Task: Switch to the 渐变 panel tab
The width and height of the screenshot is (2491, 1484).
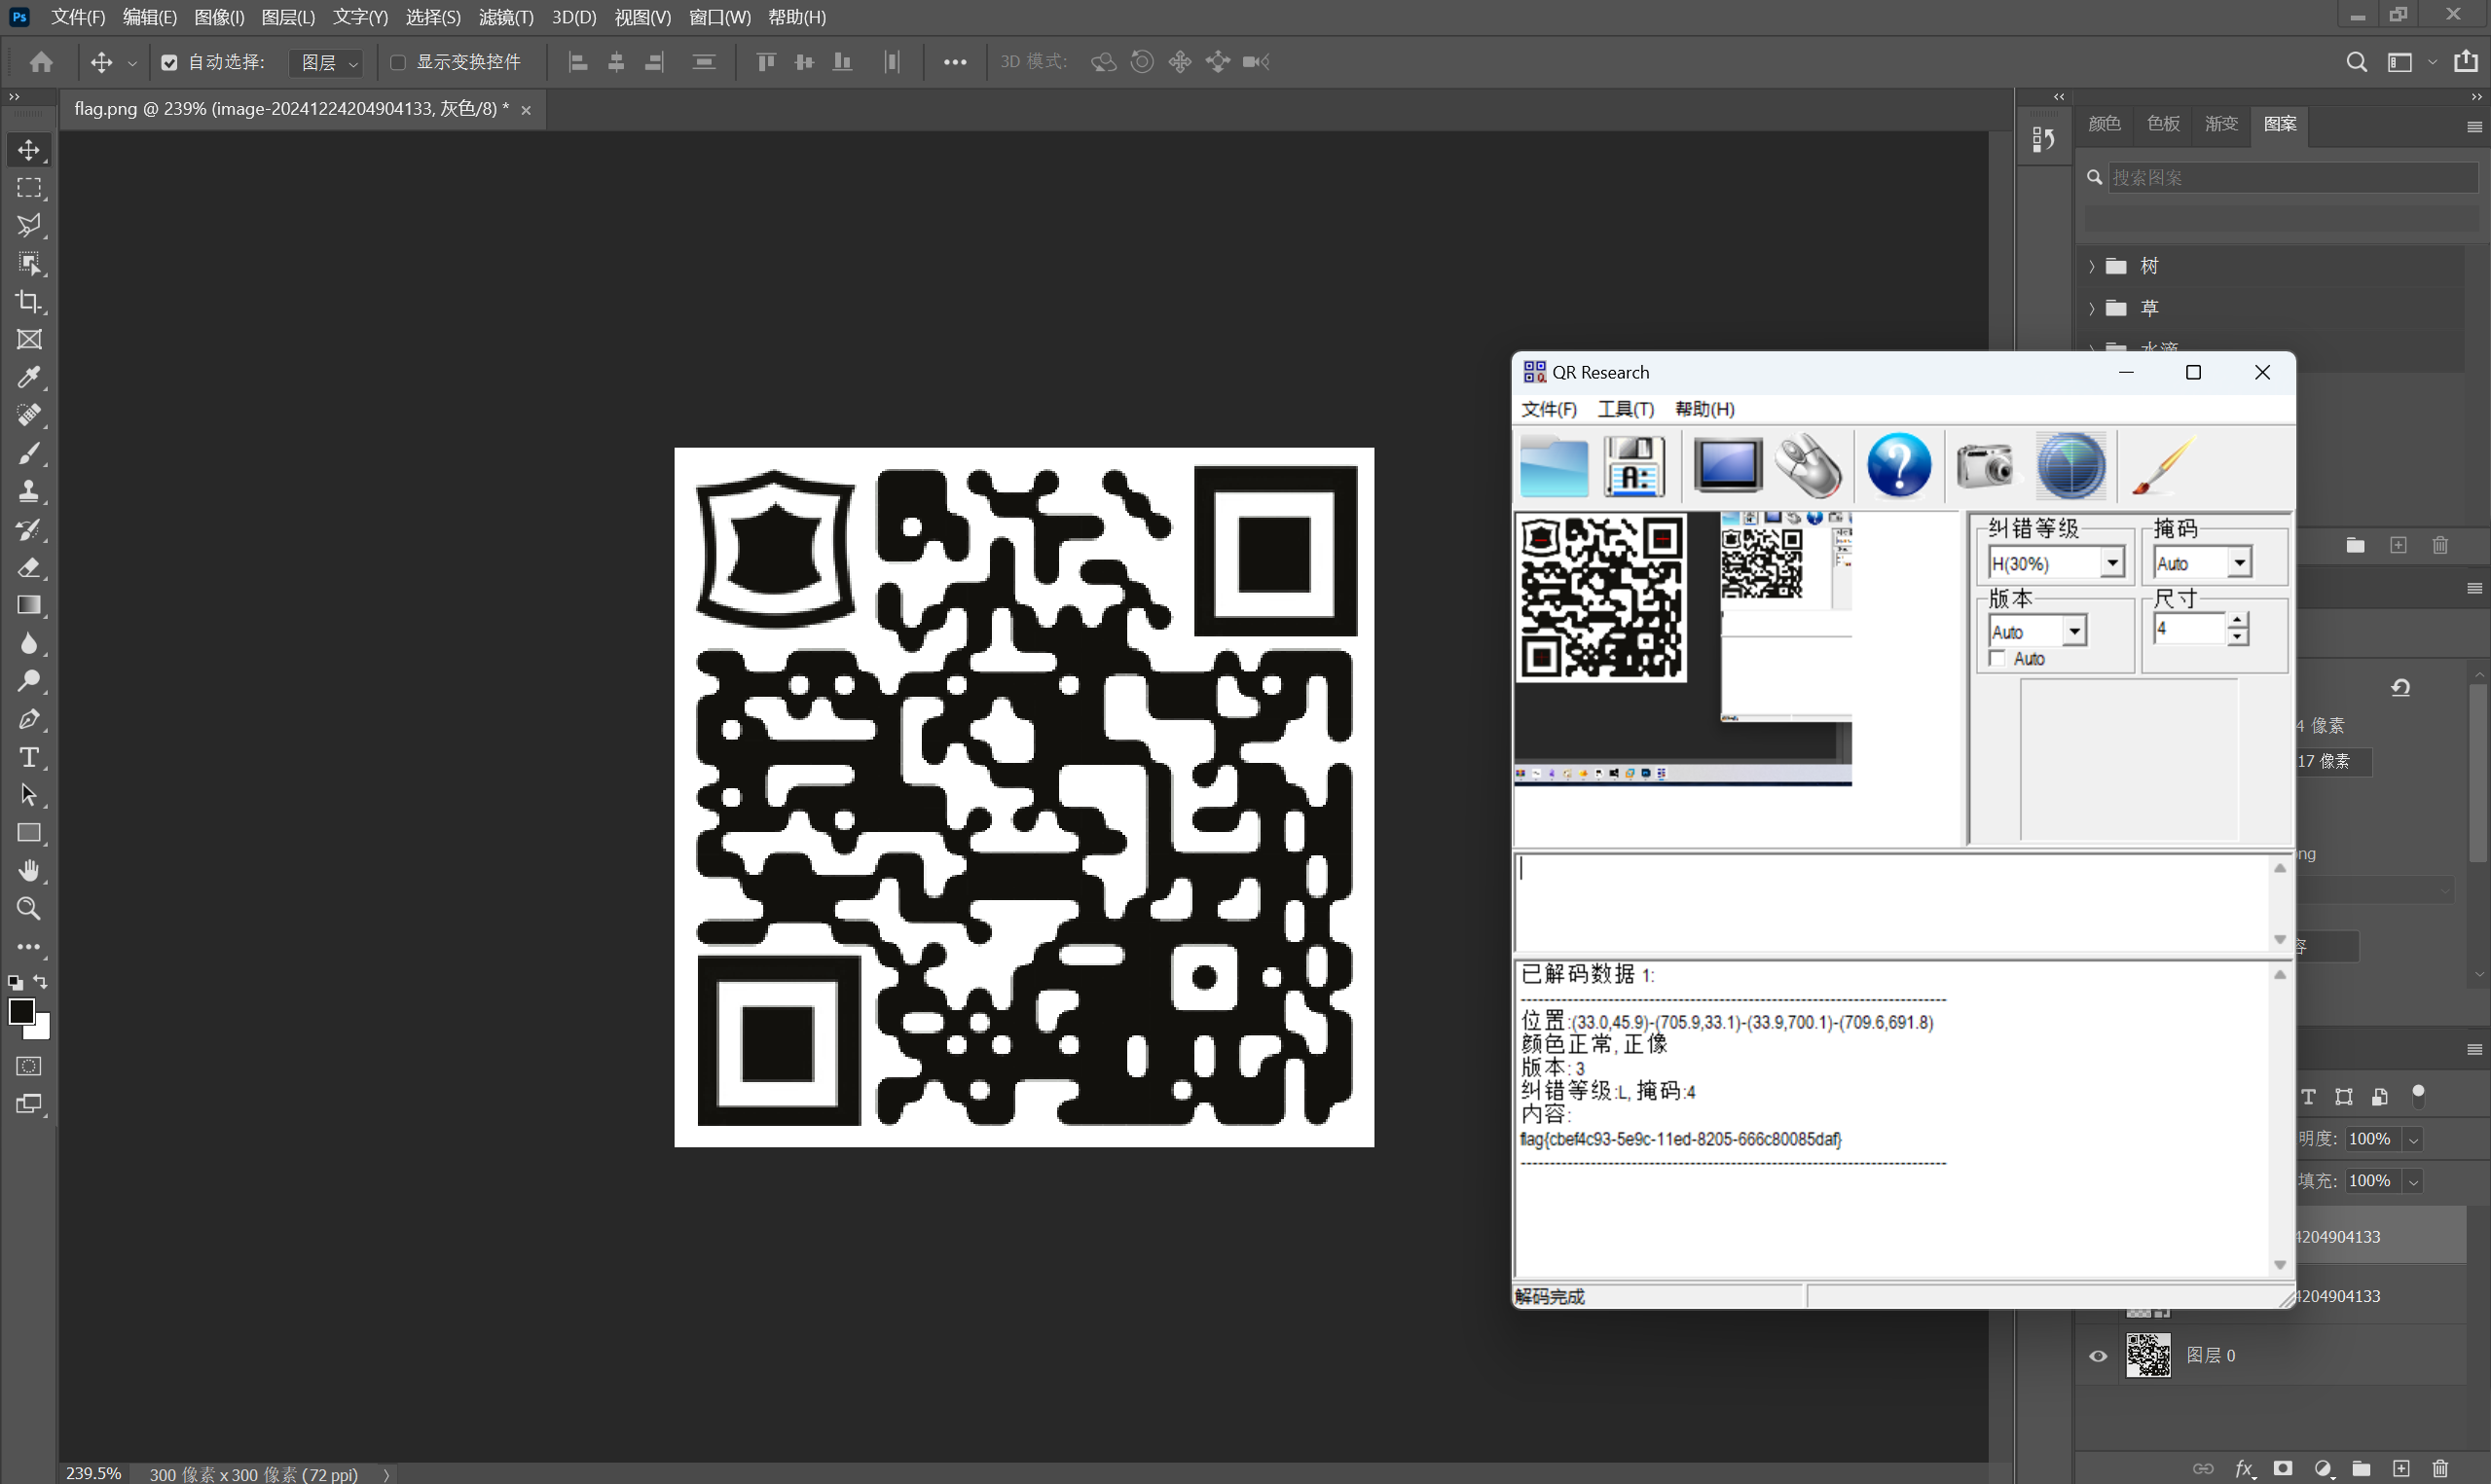Action: point(2222,124)
